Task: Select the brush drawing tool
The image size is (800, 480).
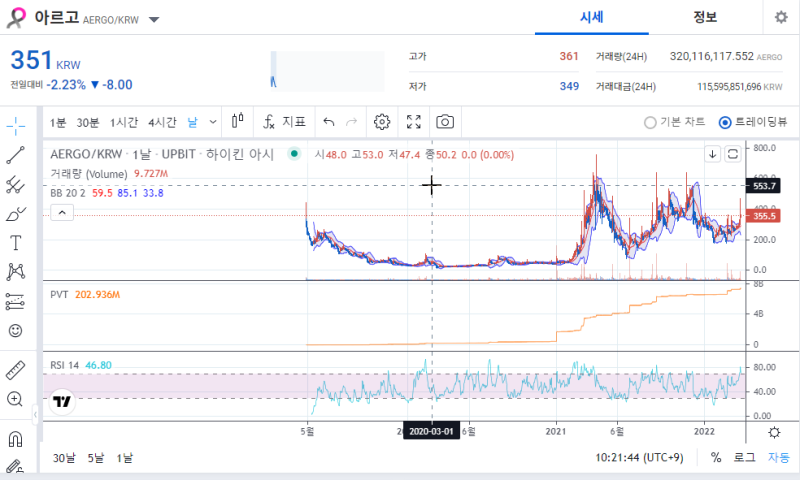Action: pos(16,214)
